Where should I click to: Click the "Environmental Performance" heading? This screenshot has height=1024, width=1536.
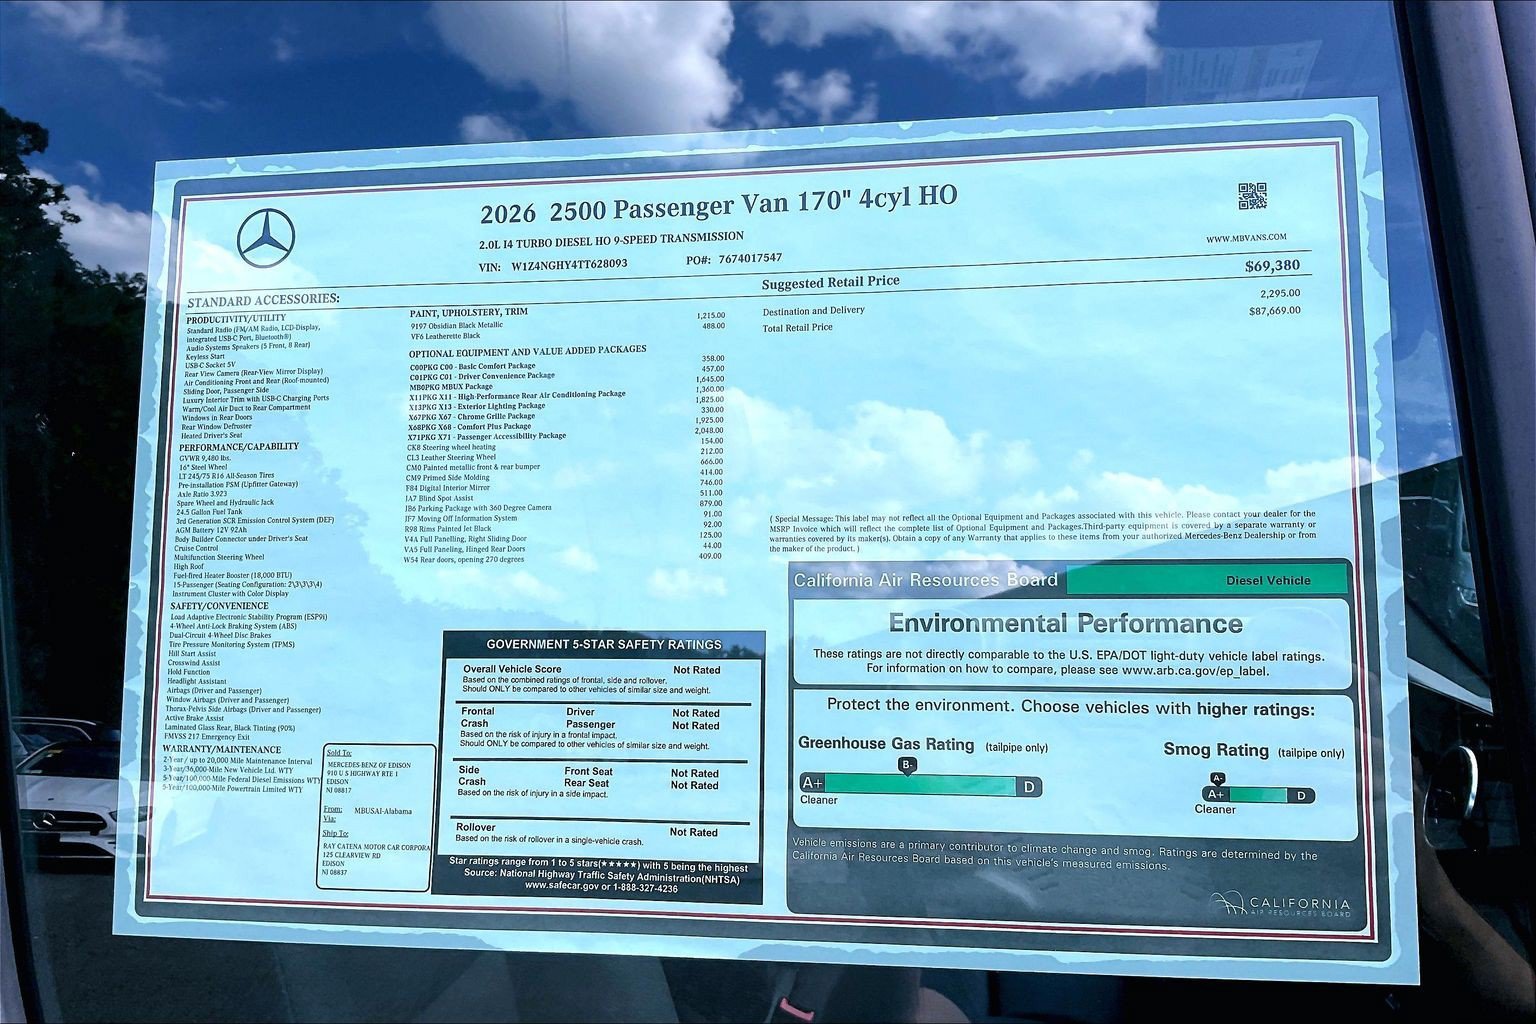click(x=1066, y=624)
